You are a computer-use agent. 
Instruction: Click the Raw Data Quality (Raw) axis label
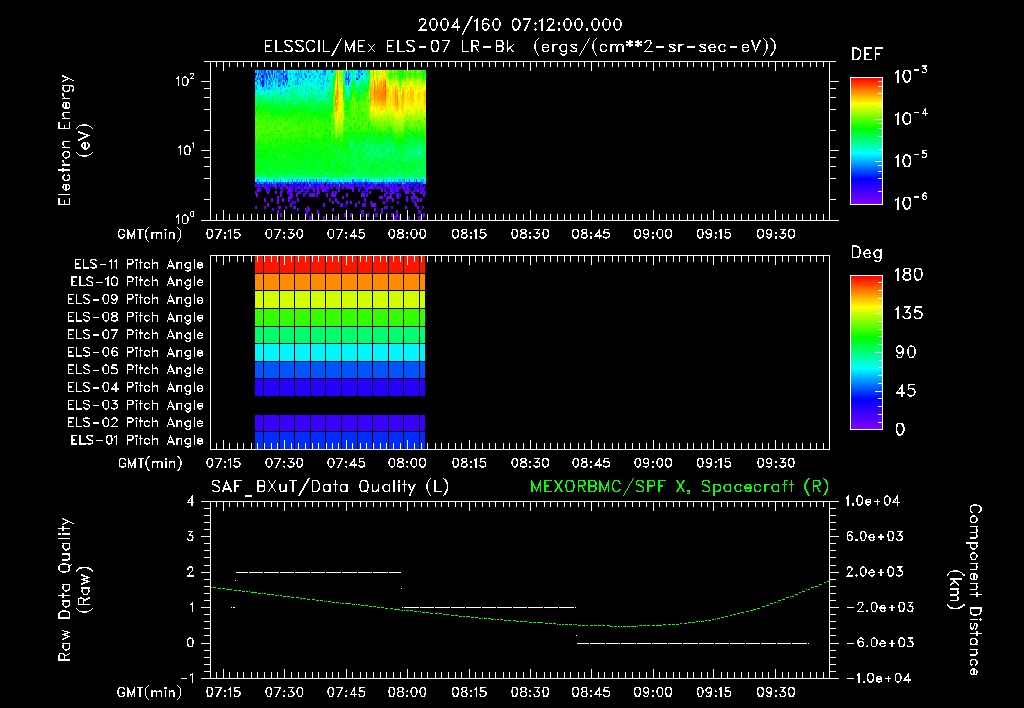(x=73, y=590)
